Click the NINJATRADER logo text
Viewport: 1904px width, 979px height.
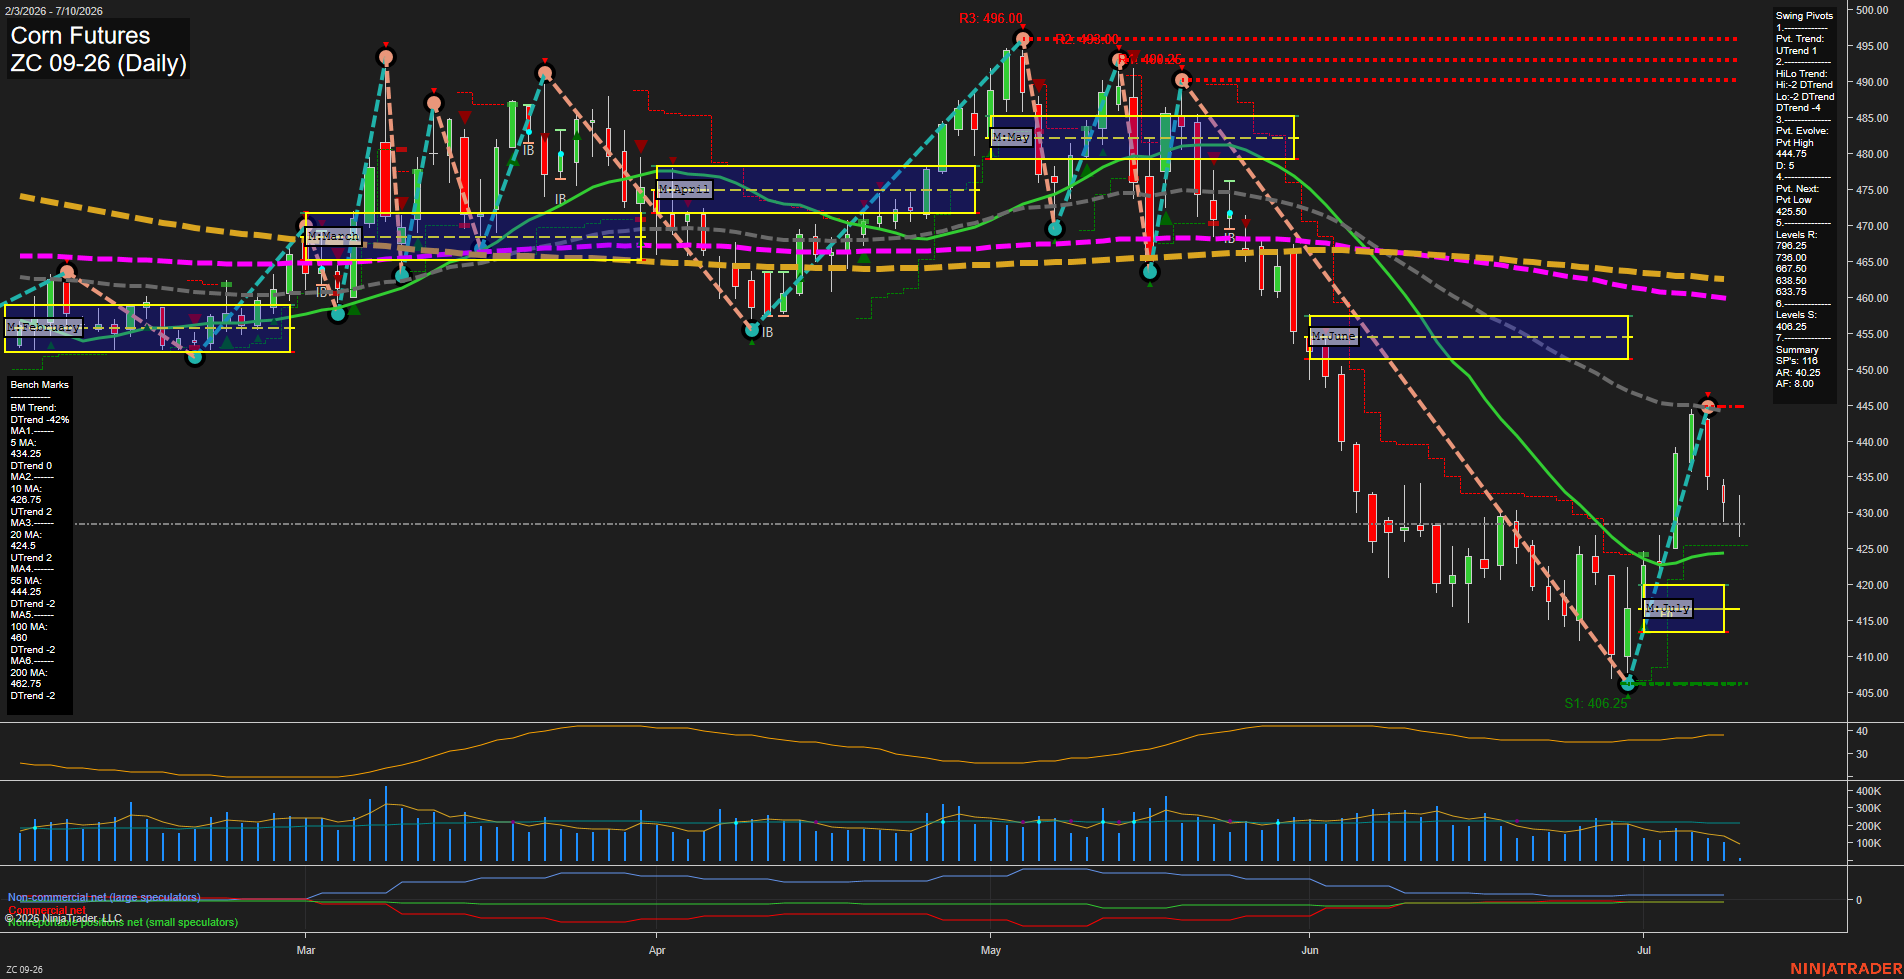coord(1846,969)
